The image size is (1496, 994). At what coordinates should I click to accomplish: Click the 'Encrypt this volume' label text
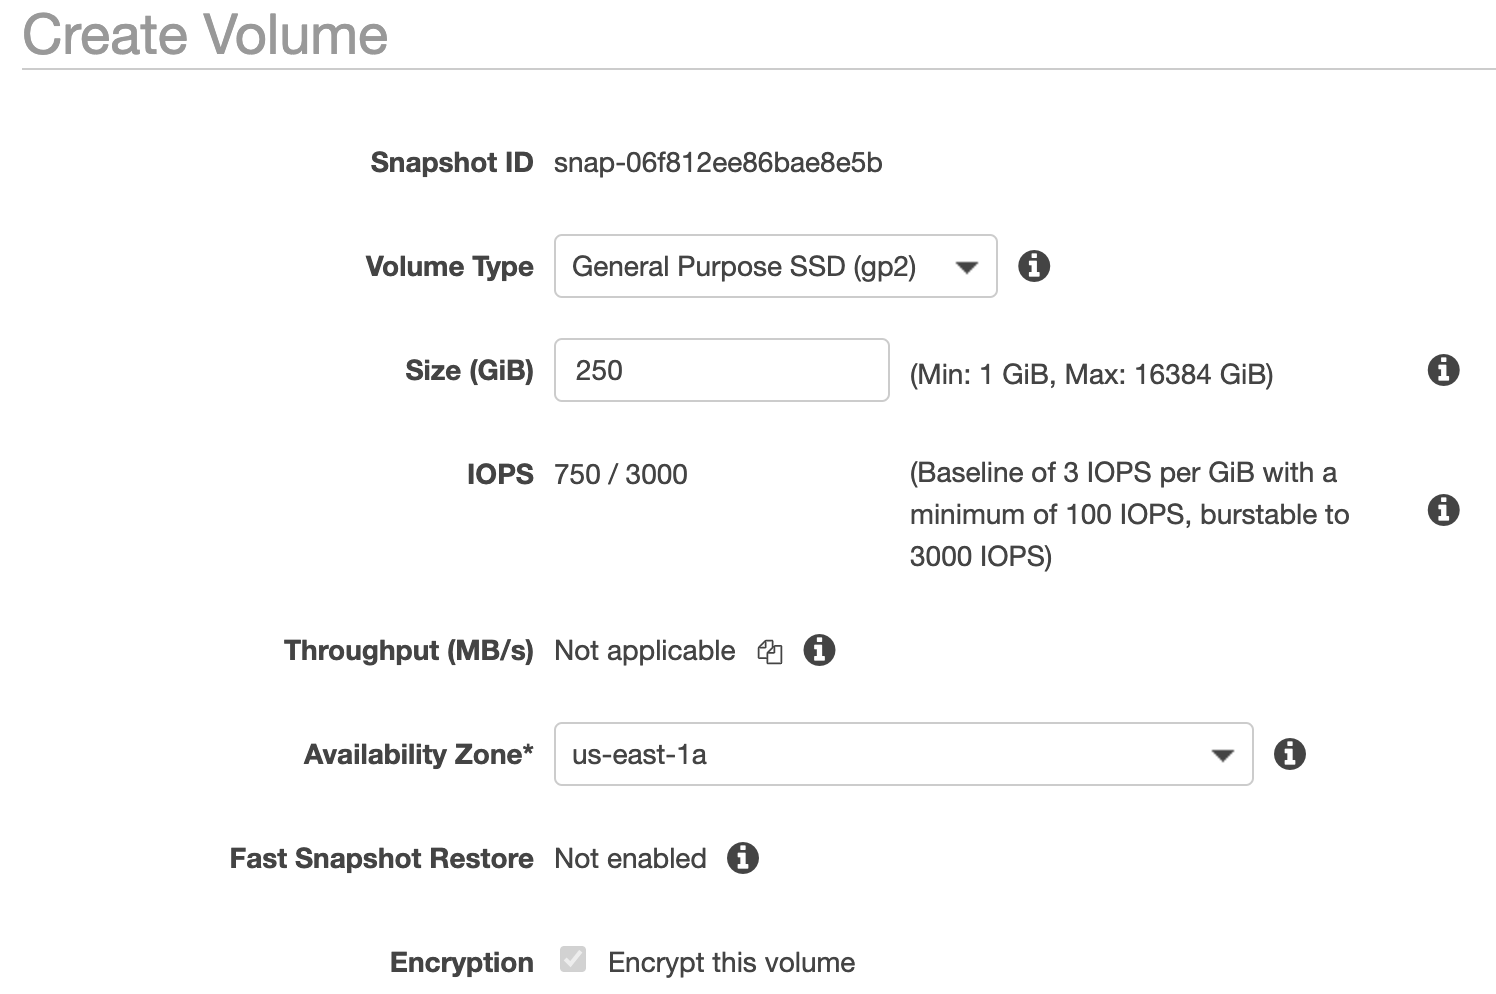[731, 962]
